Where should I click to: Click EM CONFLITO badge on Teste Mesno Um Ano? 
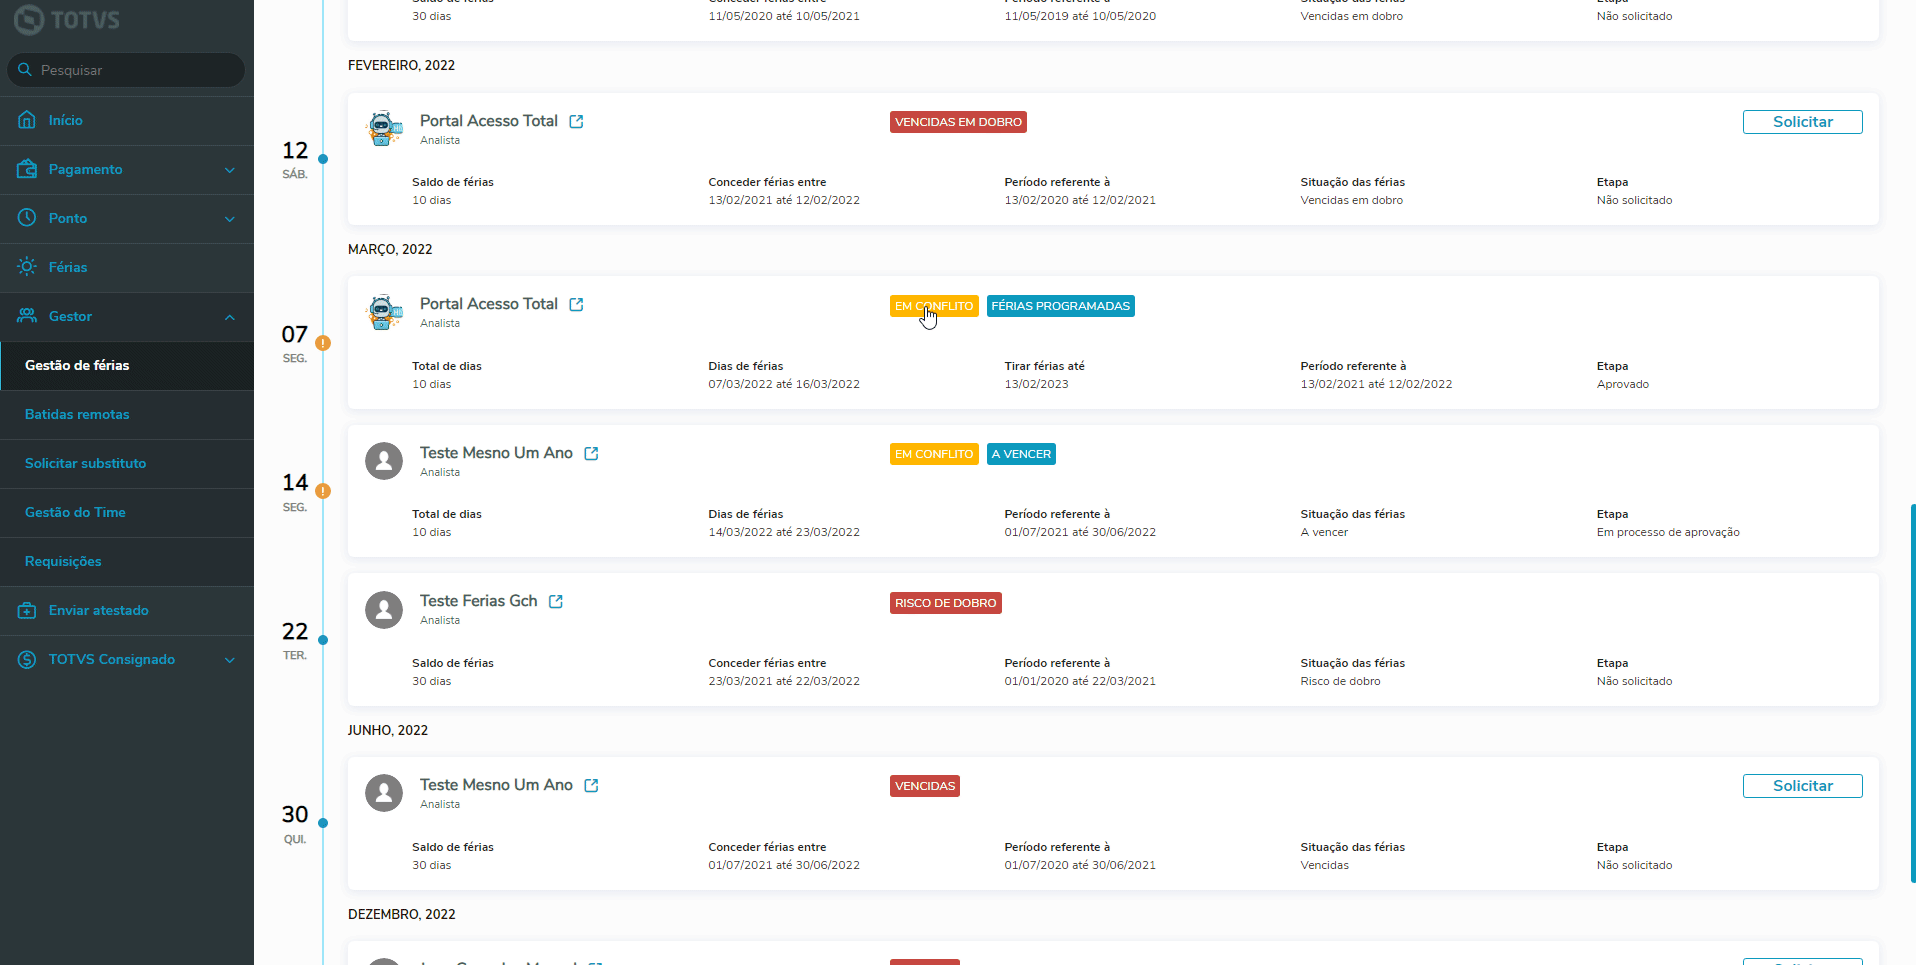934,454
